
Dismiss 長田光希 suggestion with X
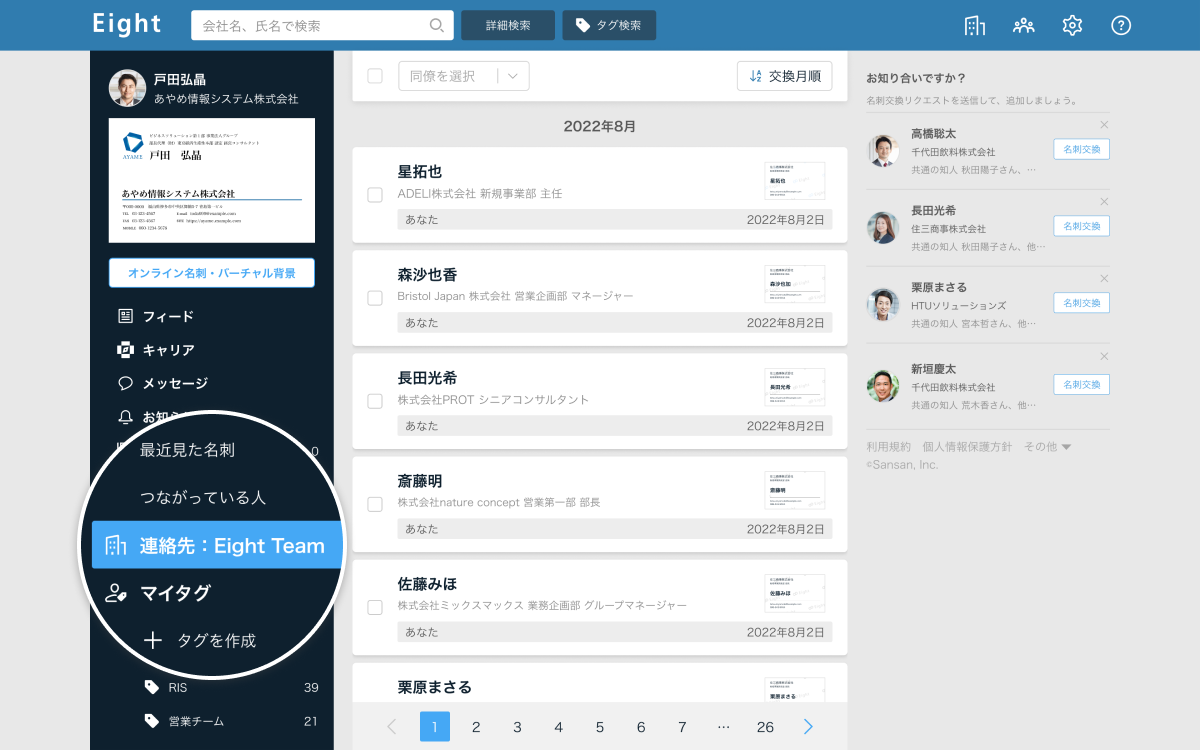[1104, 201]
